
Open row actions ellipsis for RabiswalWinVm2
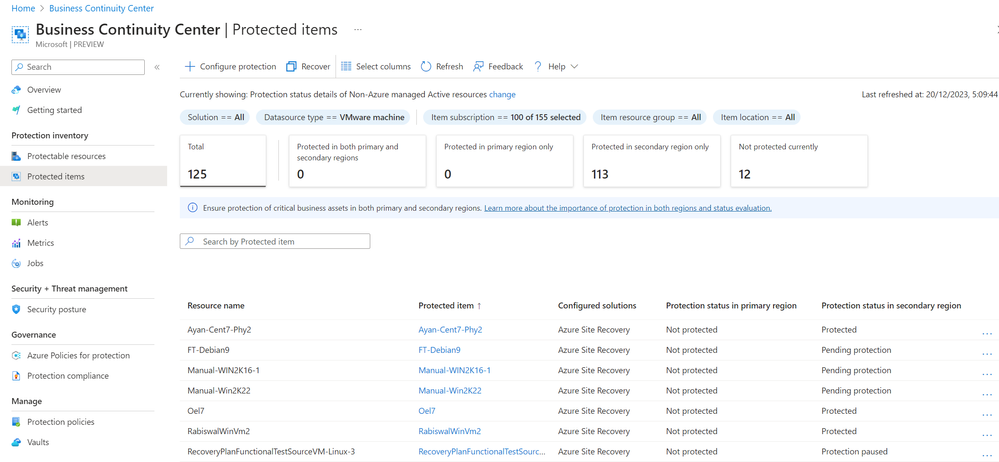tap(987, 434)
